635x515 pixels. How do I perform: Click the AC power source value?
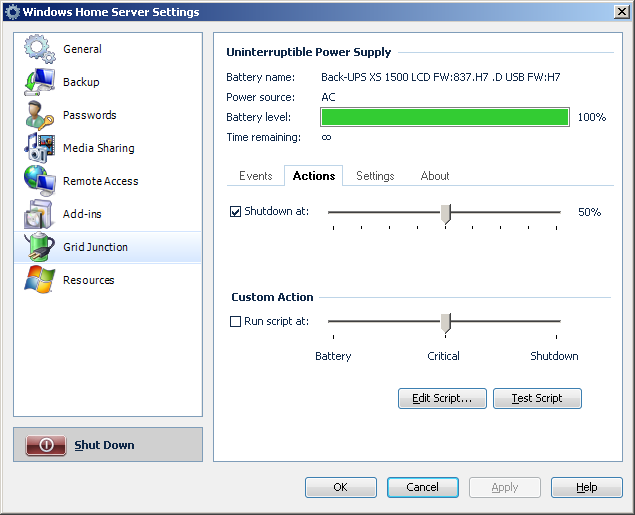tap(328, 97)
